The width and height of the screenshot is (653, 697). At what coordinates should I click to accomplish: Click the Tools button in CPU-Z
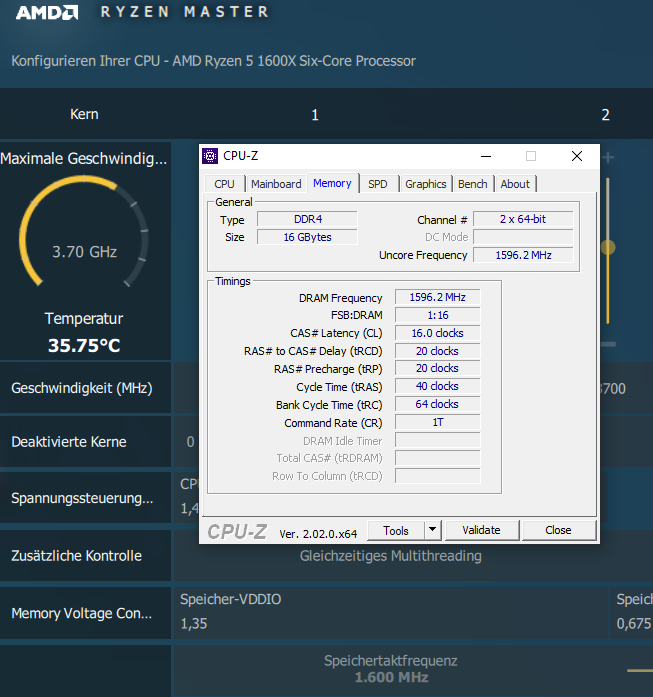tap(396, 530)
